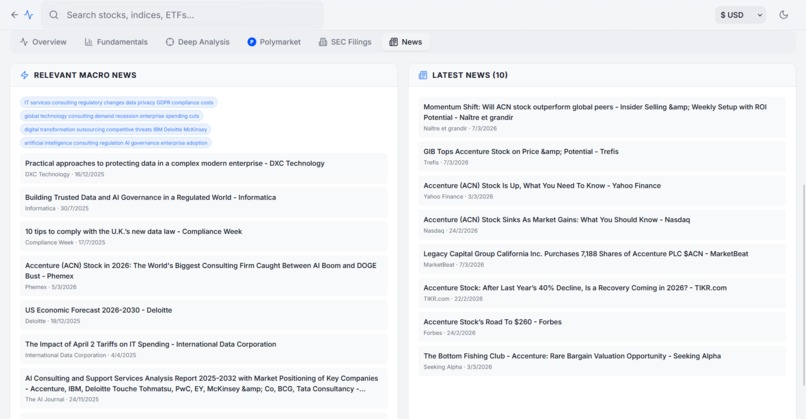The height and width of the screenshot is (419, 806).
Task: Open TIKR.com Accenture recovery article
Action: [x=602, y=293]
